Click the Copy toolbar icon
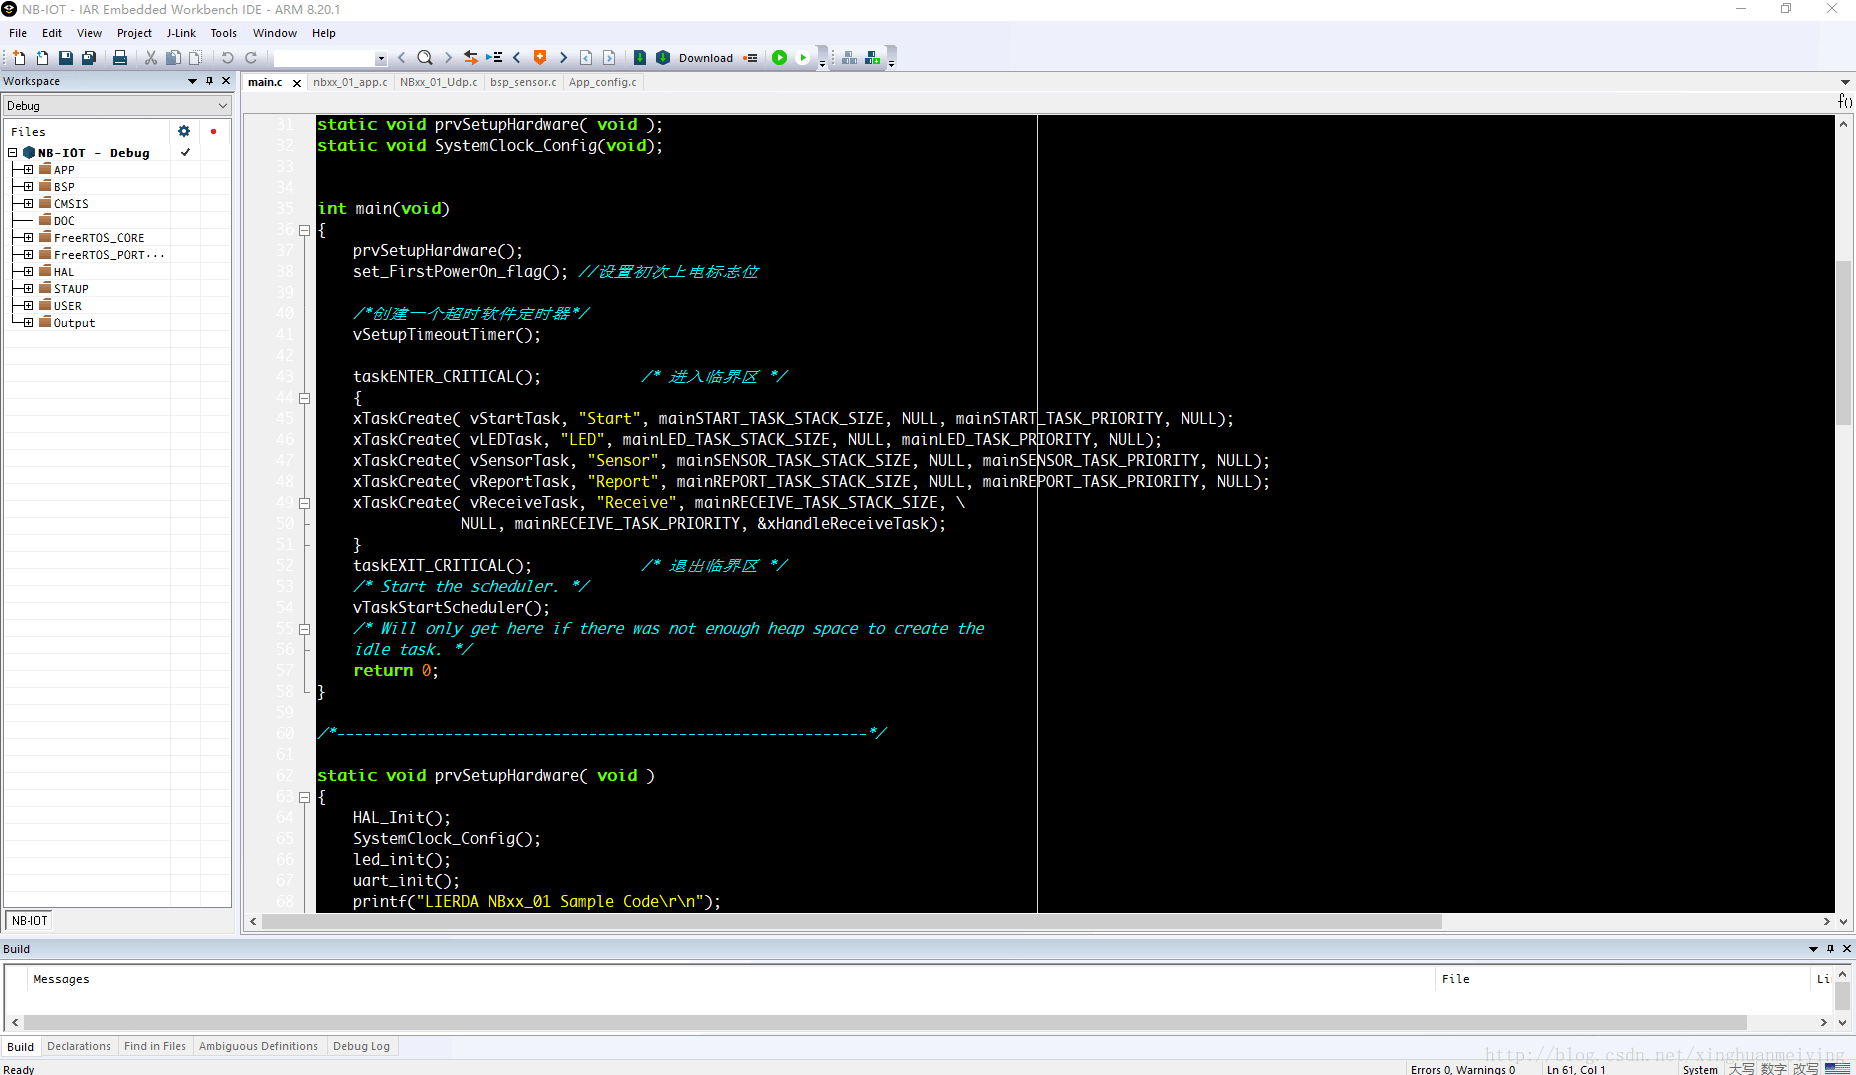 (x=173, y=58)
